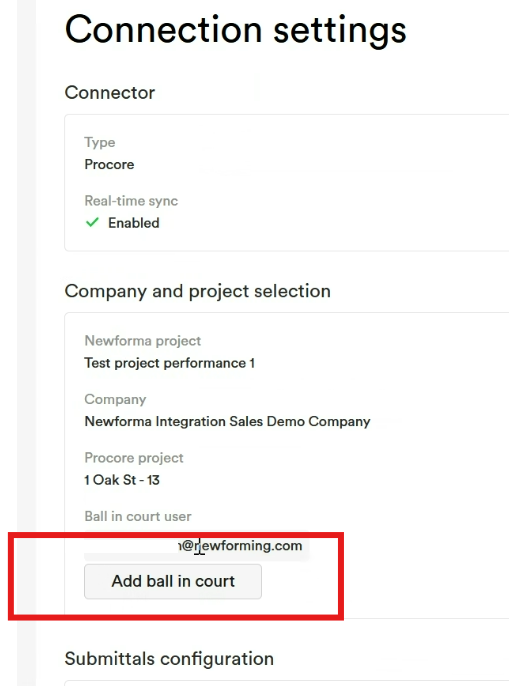
Task: Click the Company field label
Action: [115, 400]
